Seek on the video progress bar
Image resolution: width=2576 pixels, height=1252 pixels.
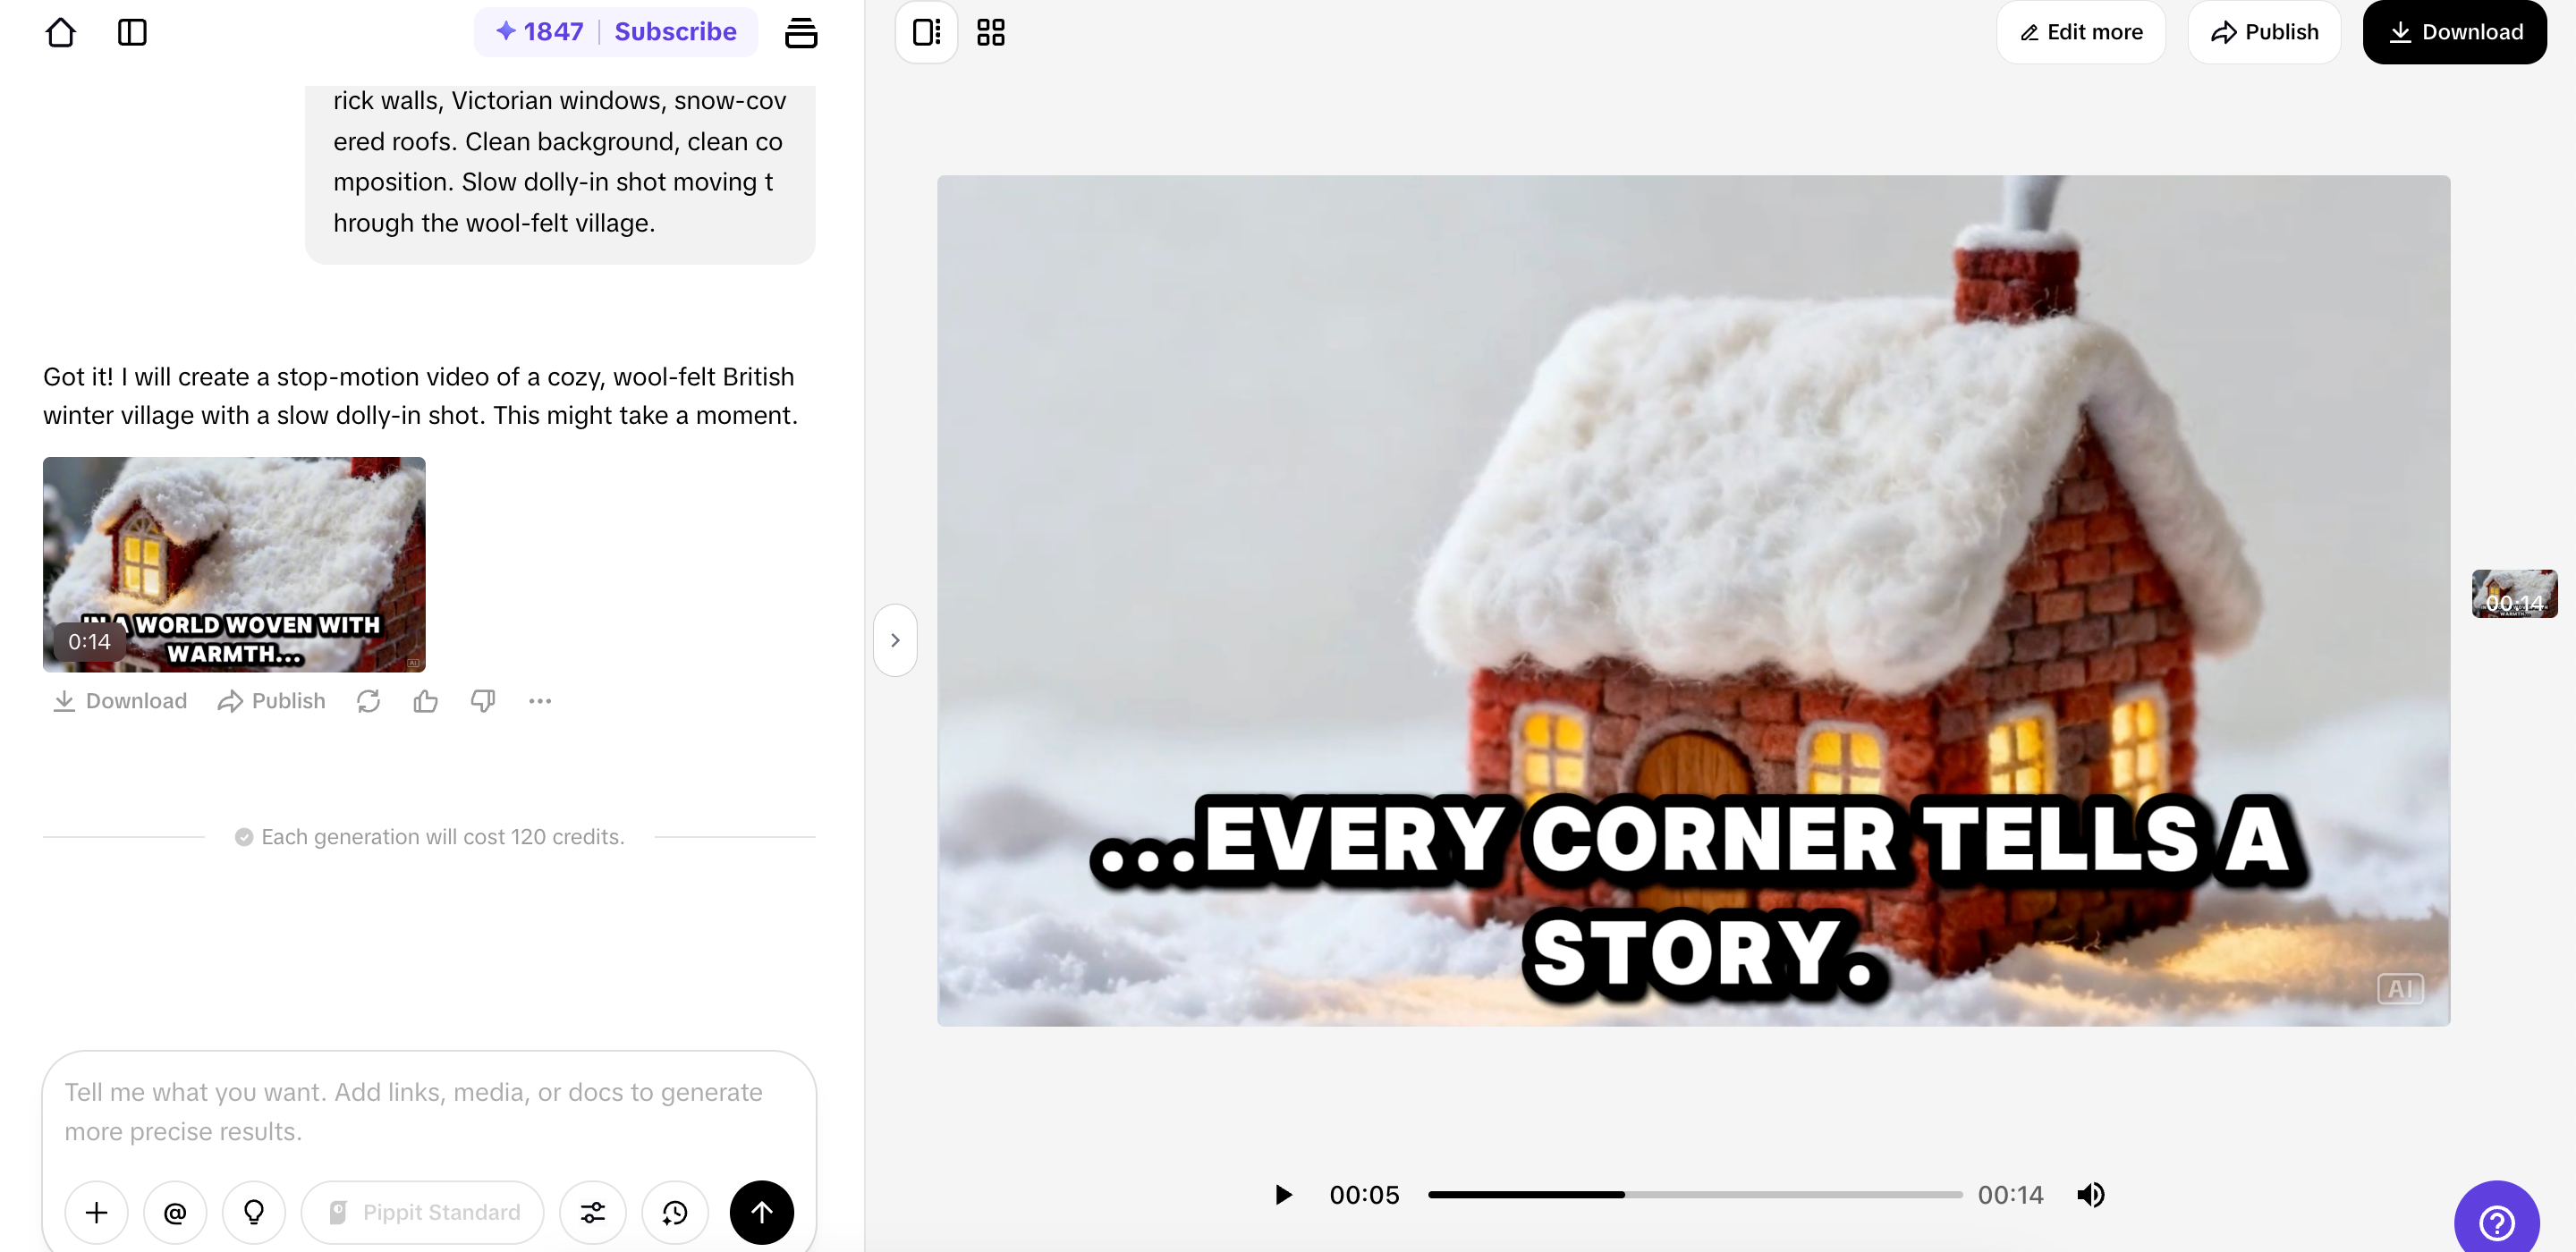(x=1695, y=1194)
